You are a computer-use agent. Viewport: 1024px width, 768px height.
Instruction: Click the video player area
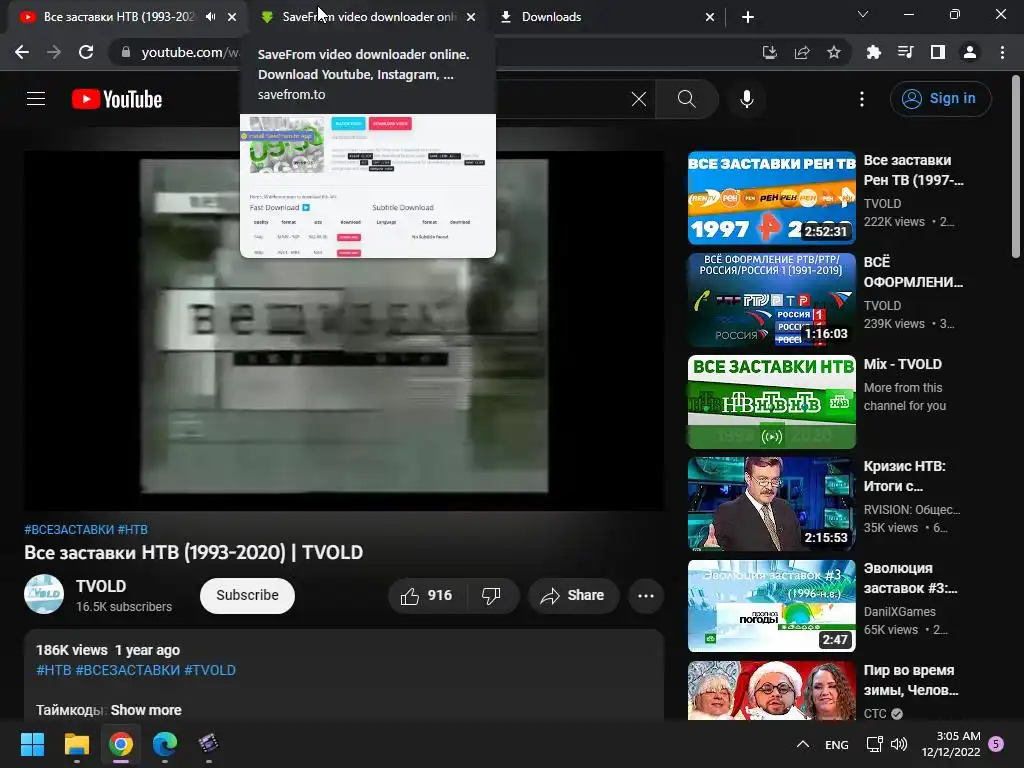coord(344,330)
